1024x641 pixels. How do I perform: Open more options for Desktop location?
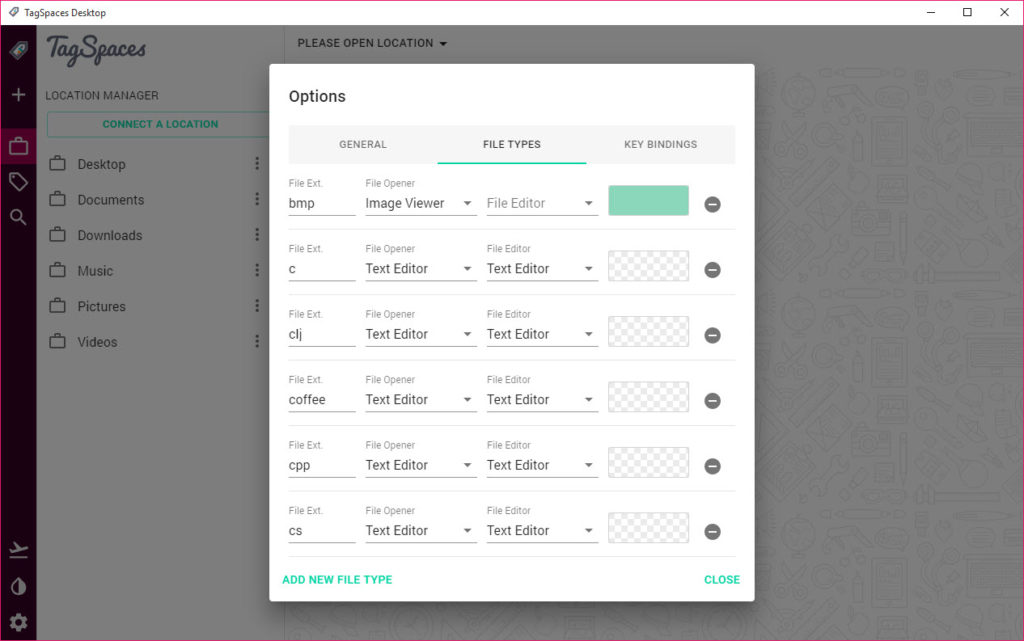tap(257, 164)
